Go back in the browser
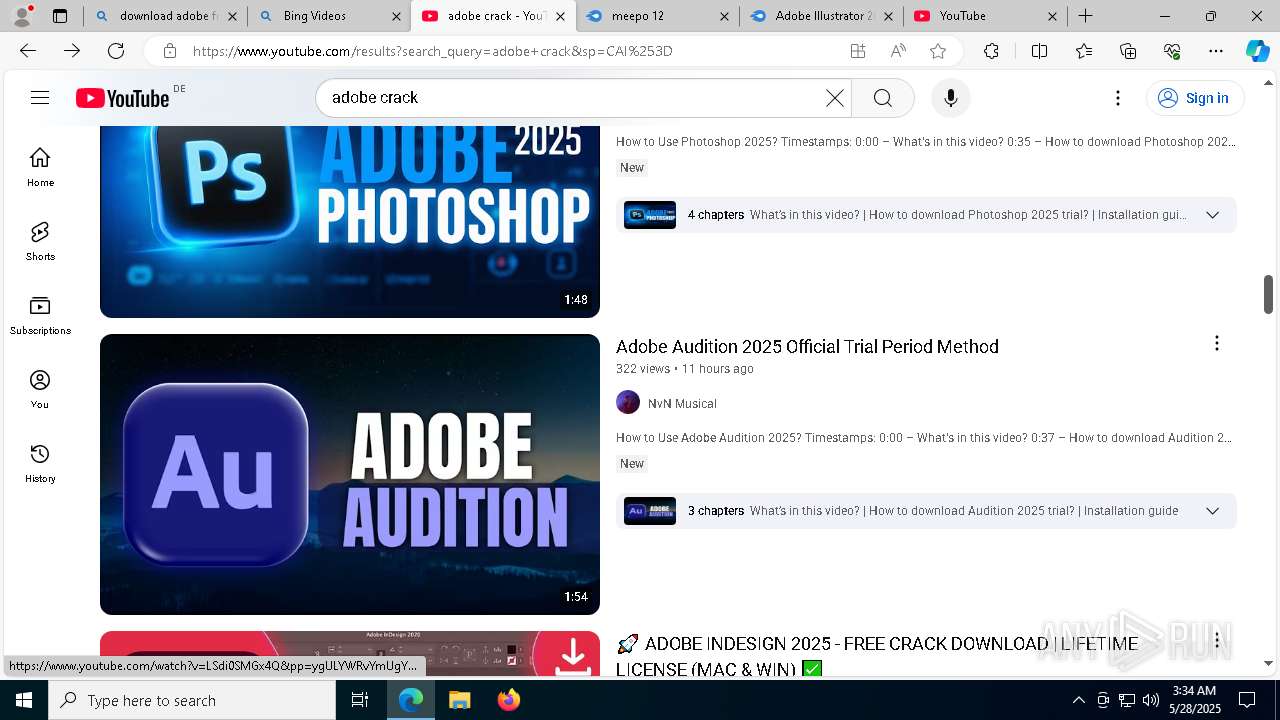 (28, 51)
